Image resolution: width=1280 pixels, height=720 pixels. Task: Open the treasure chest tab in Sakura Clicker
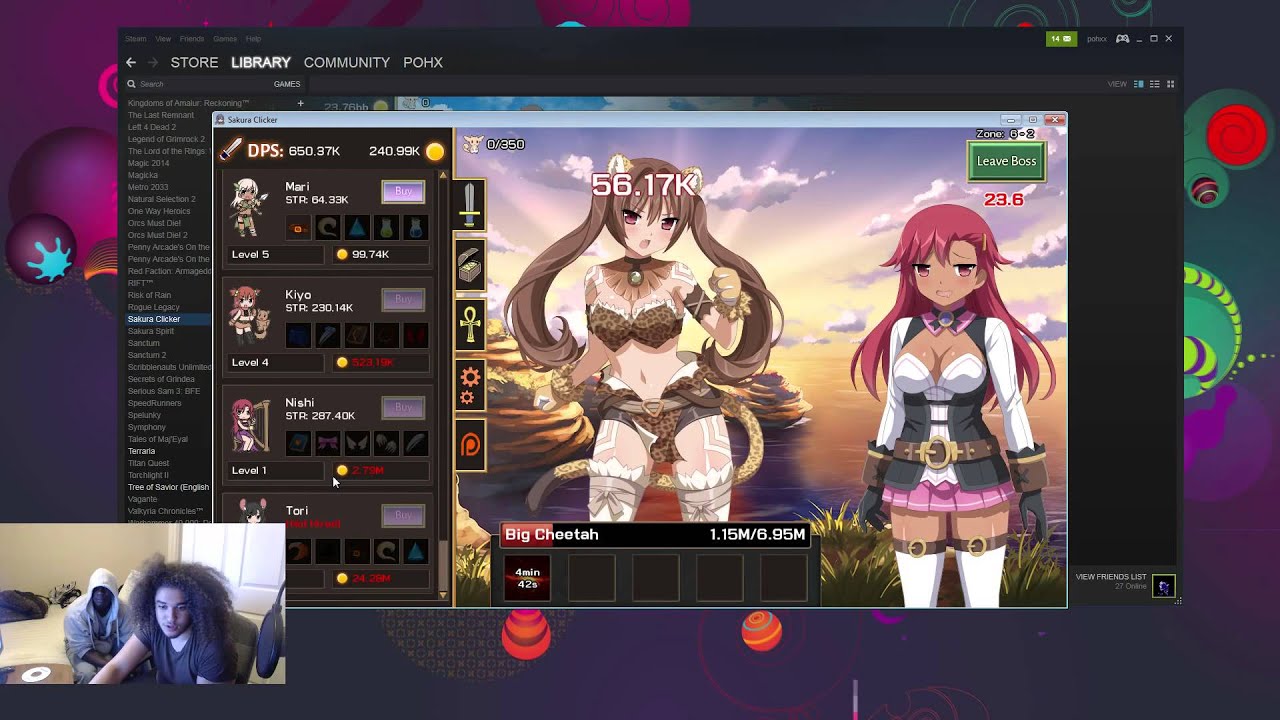tap(470, 267)
